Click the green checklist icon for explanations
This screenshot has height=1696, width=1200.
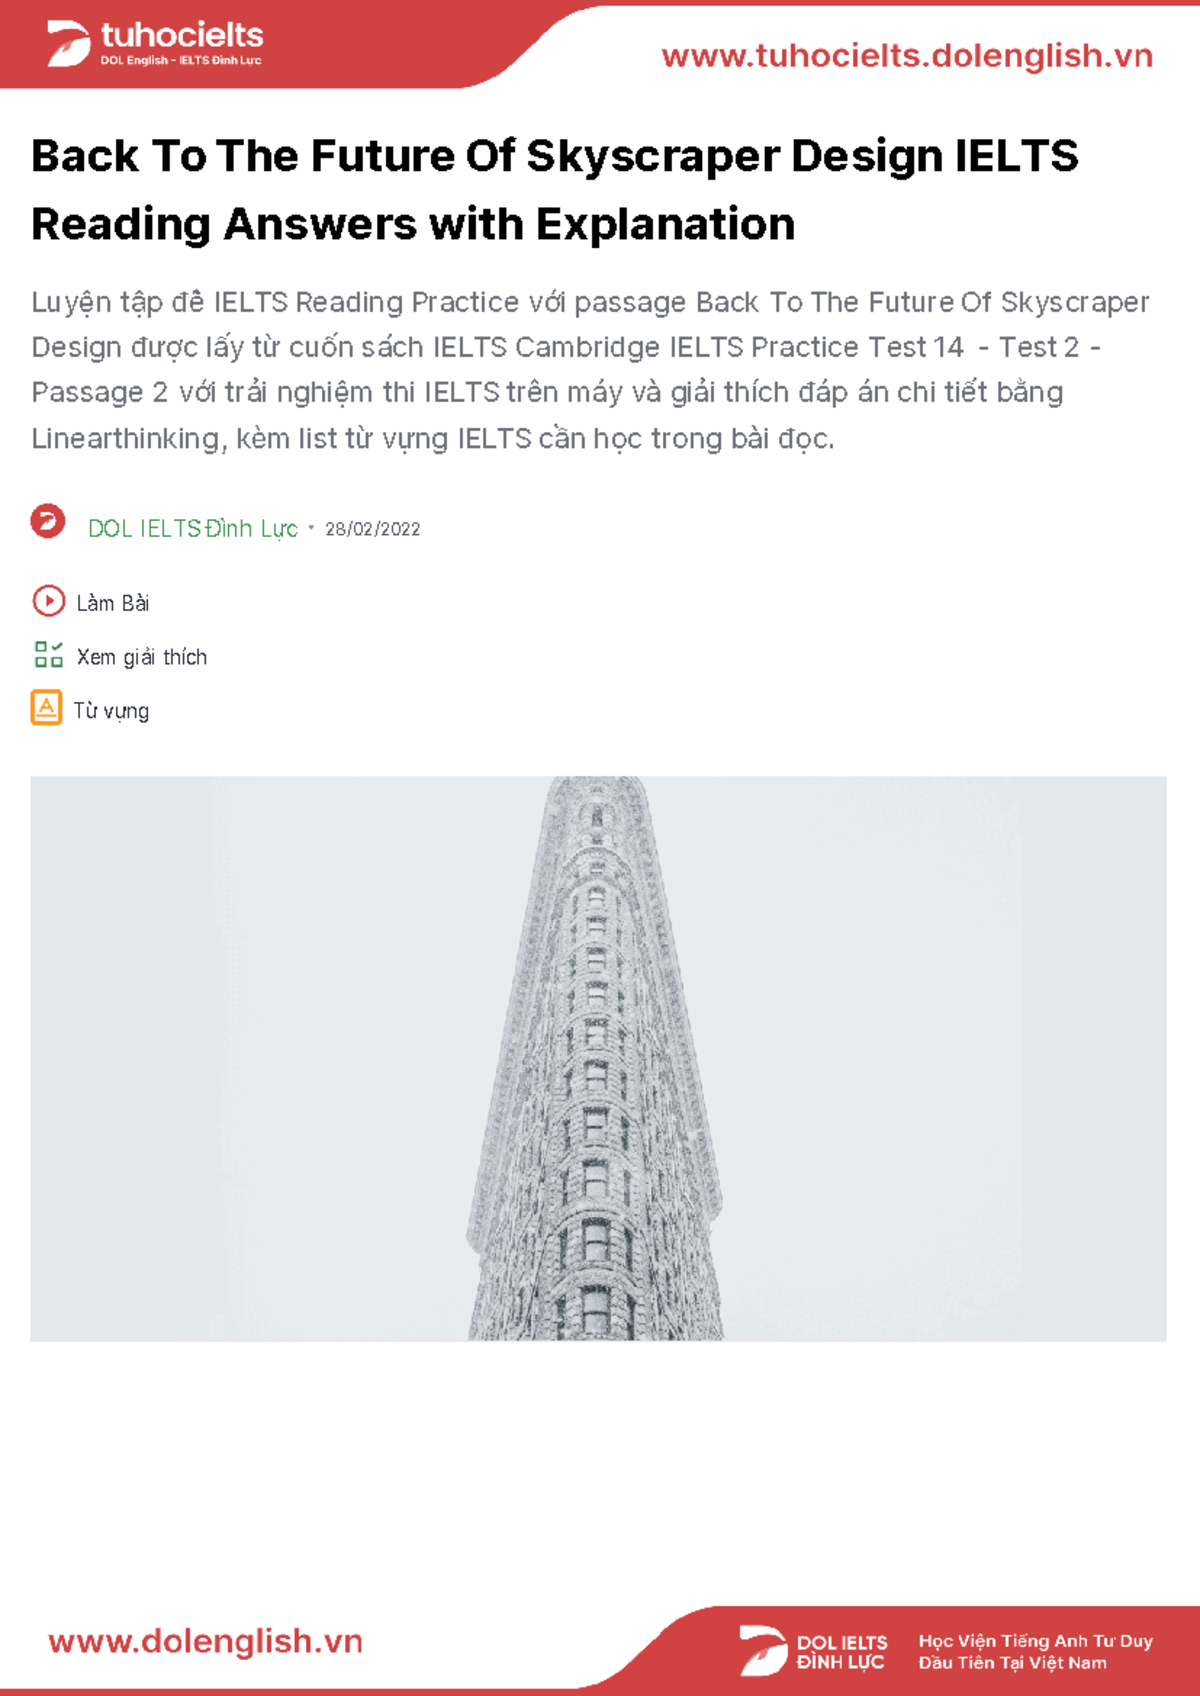click(x=48, y=655)
